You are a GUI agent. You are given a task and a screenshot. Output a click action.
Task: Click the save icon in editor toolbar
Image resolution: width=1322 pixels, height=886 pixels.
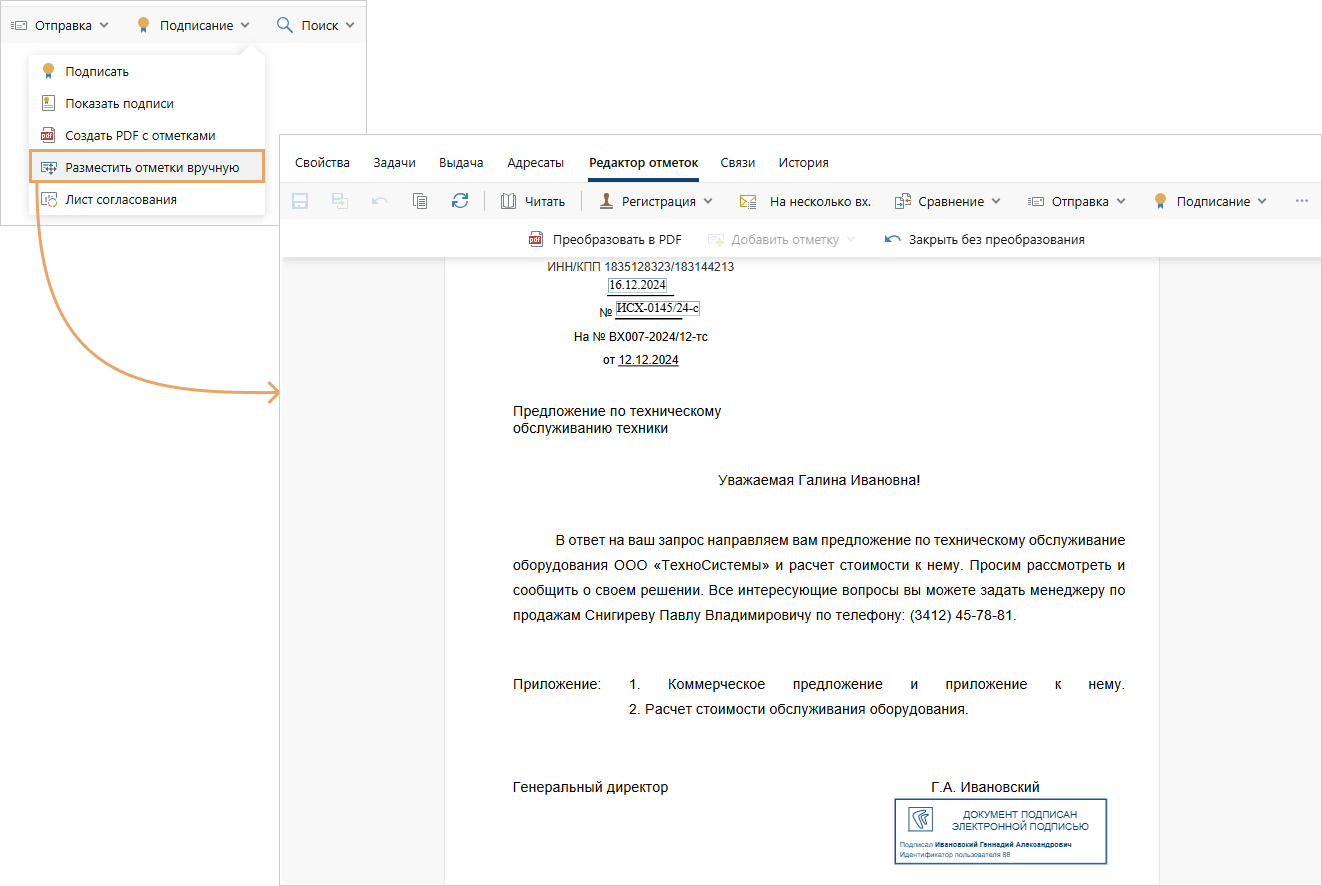(300, 201)
